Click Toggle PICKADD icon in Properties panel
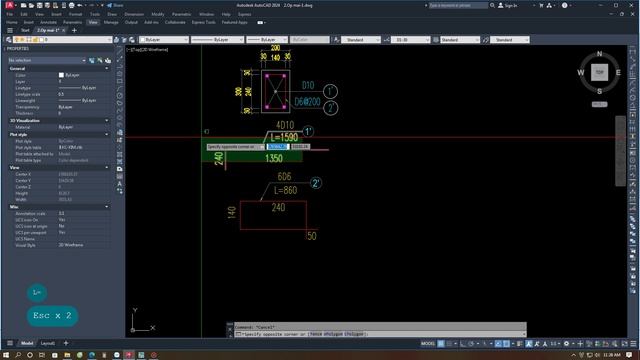640x360 pixels. click(x=91, y=60)
